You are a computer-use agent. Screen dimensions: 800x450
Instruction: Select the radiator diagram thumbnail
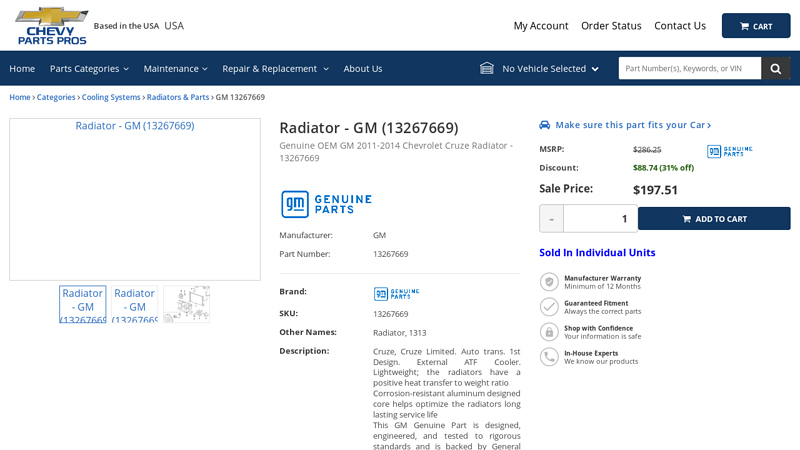coord(187,304)
